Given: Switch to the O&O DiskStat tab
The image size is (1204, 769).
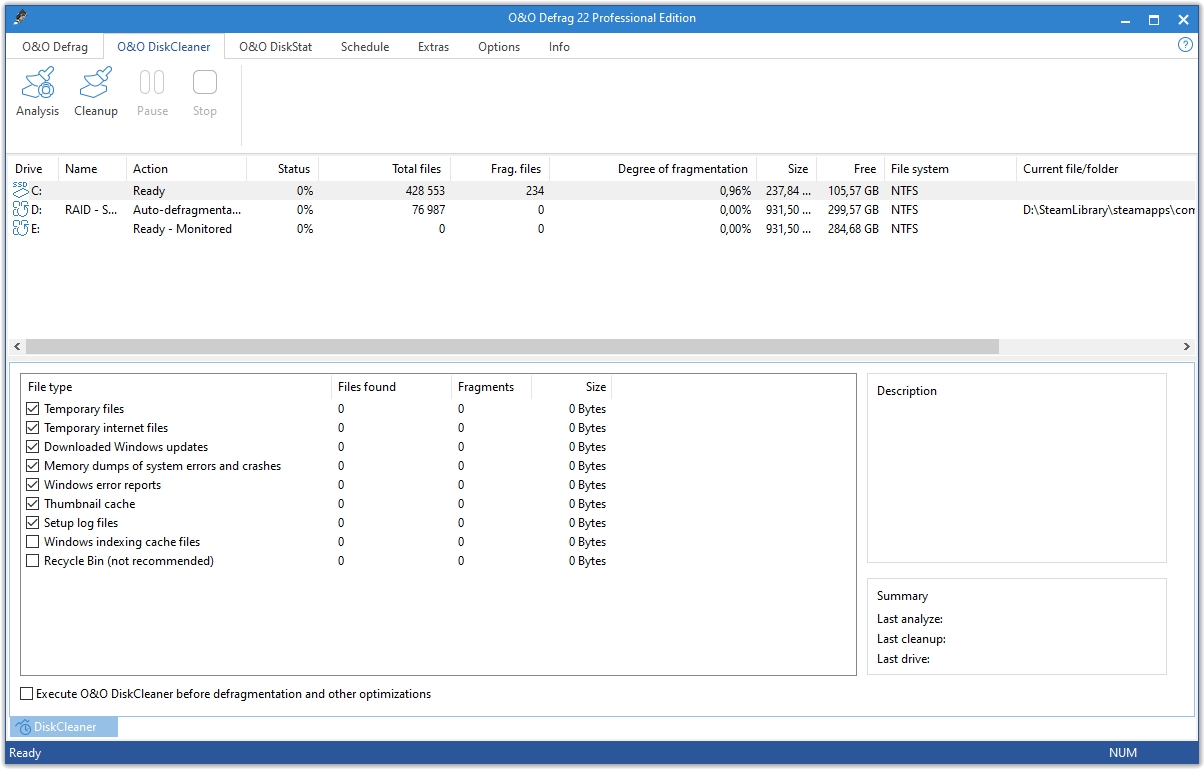Looking at the screenshot, I should 275,47.
